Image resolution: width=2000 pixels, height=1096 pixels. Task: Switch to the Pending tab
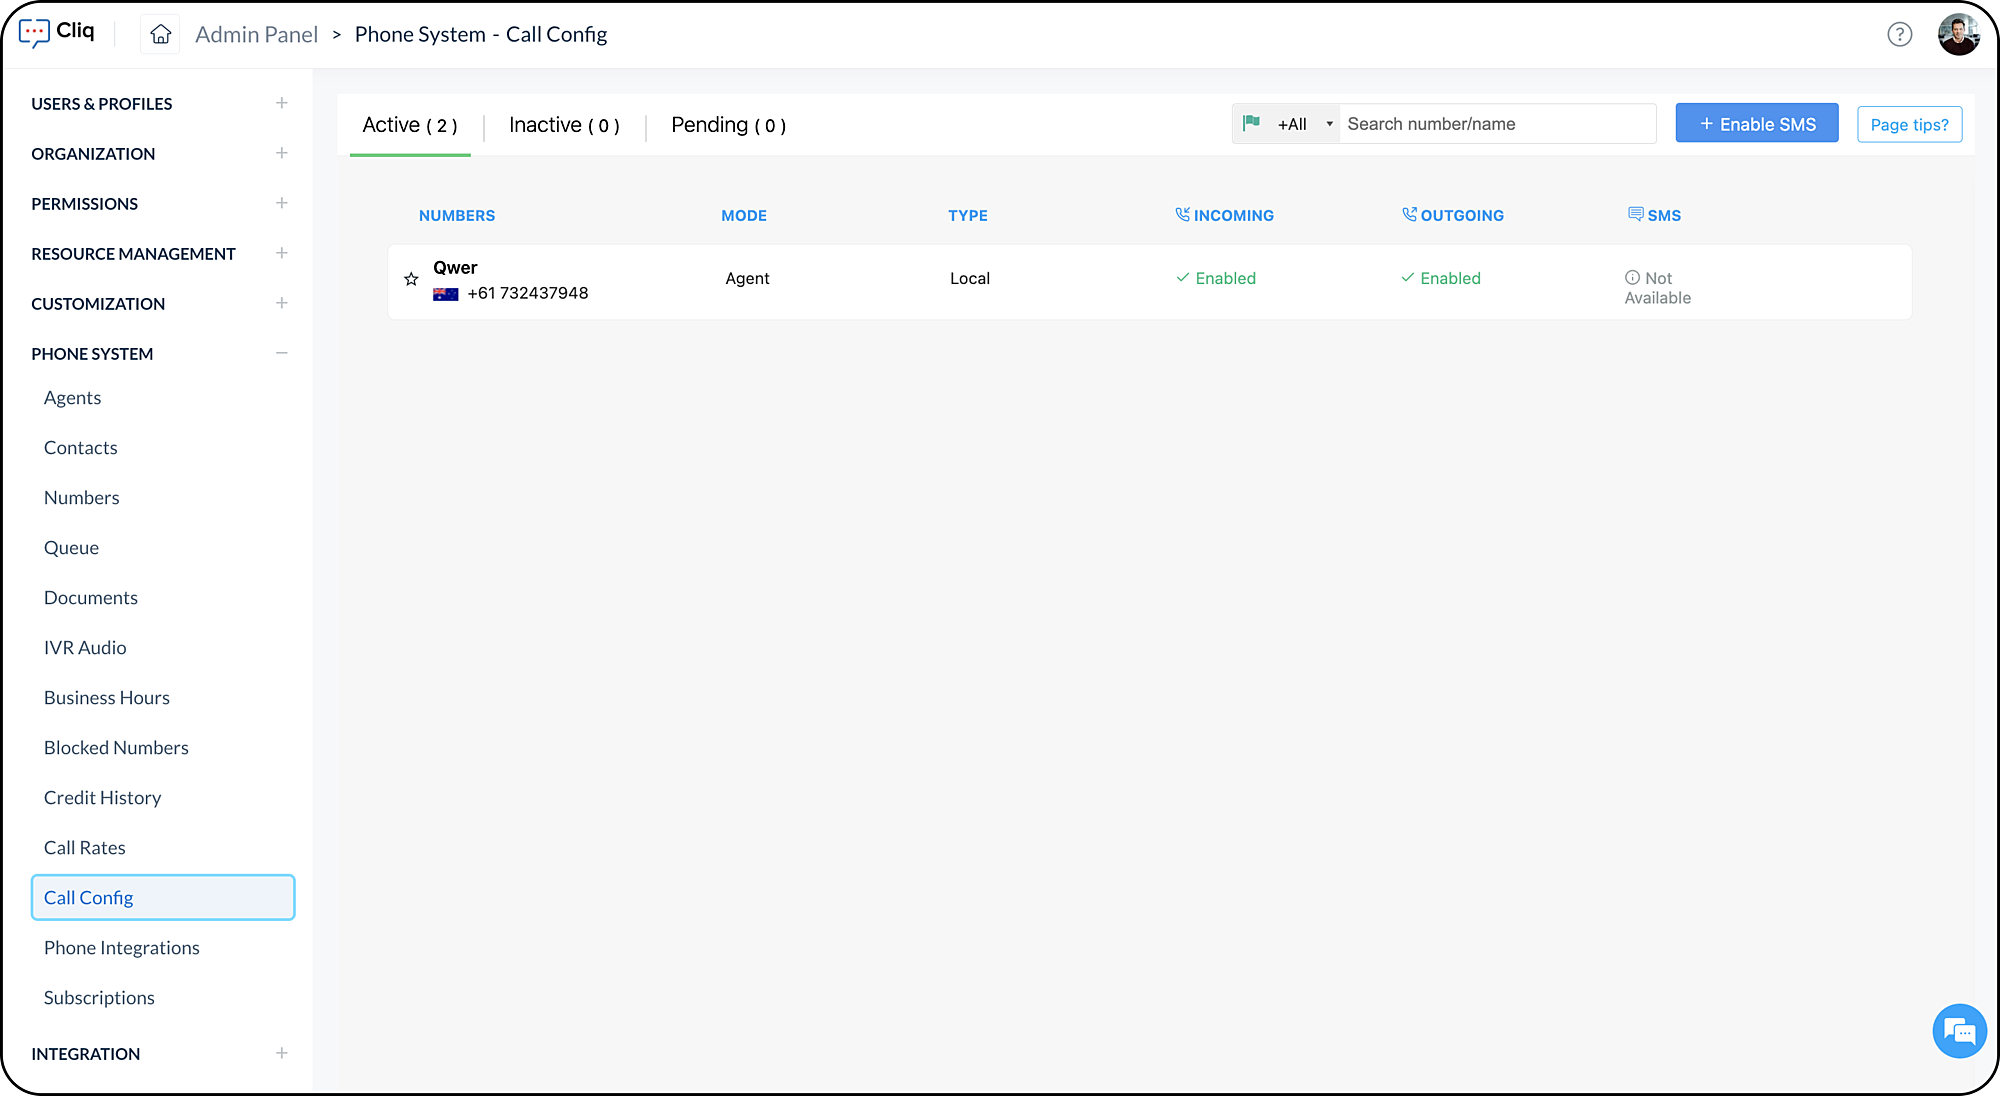[x=728, y=125]
